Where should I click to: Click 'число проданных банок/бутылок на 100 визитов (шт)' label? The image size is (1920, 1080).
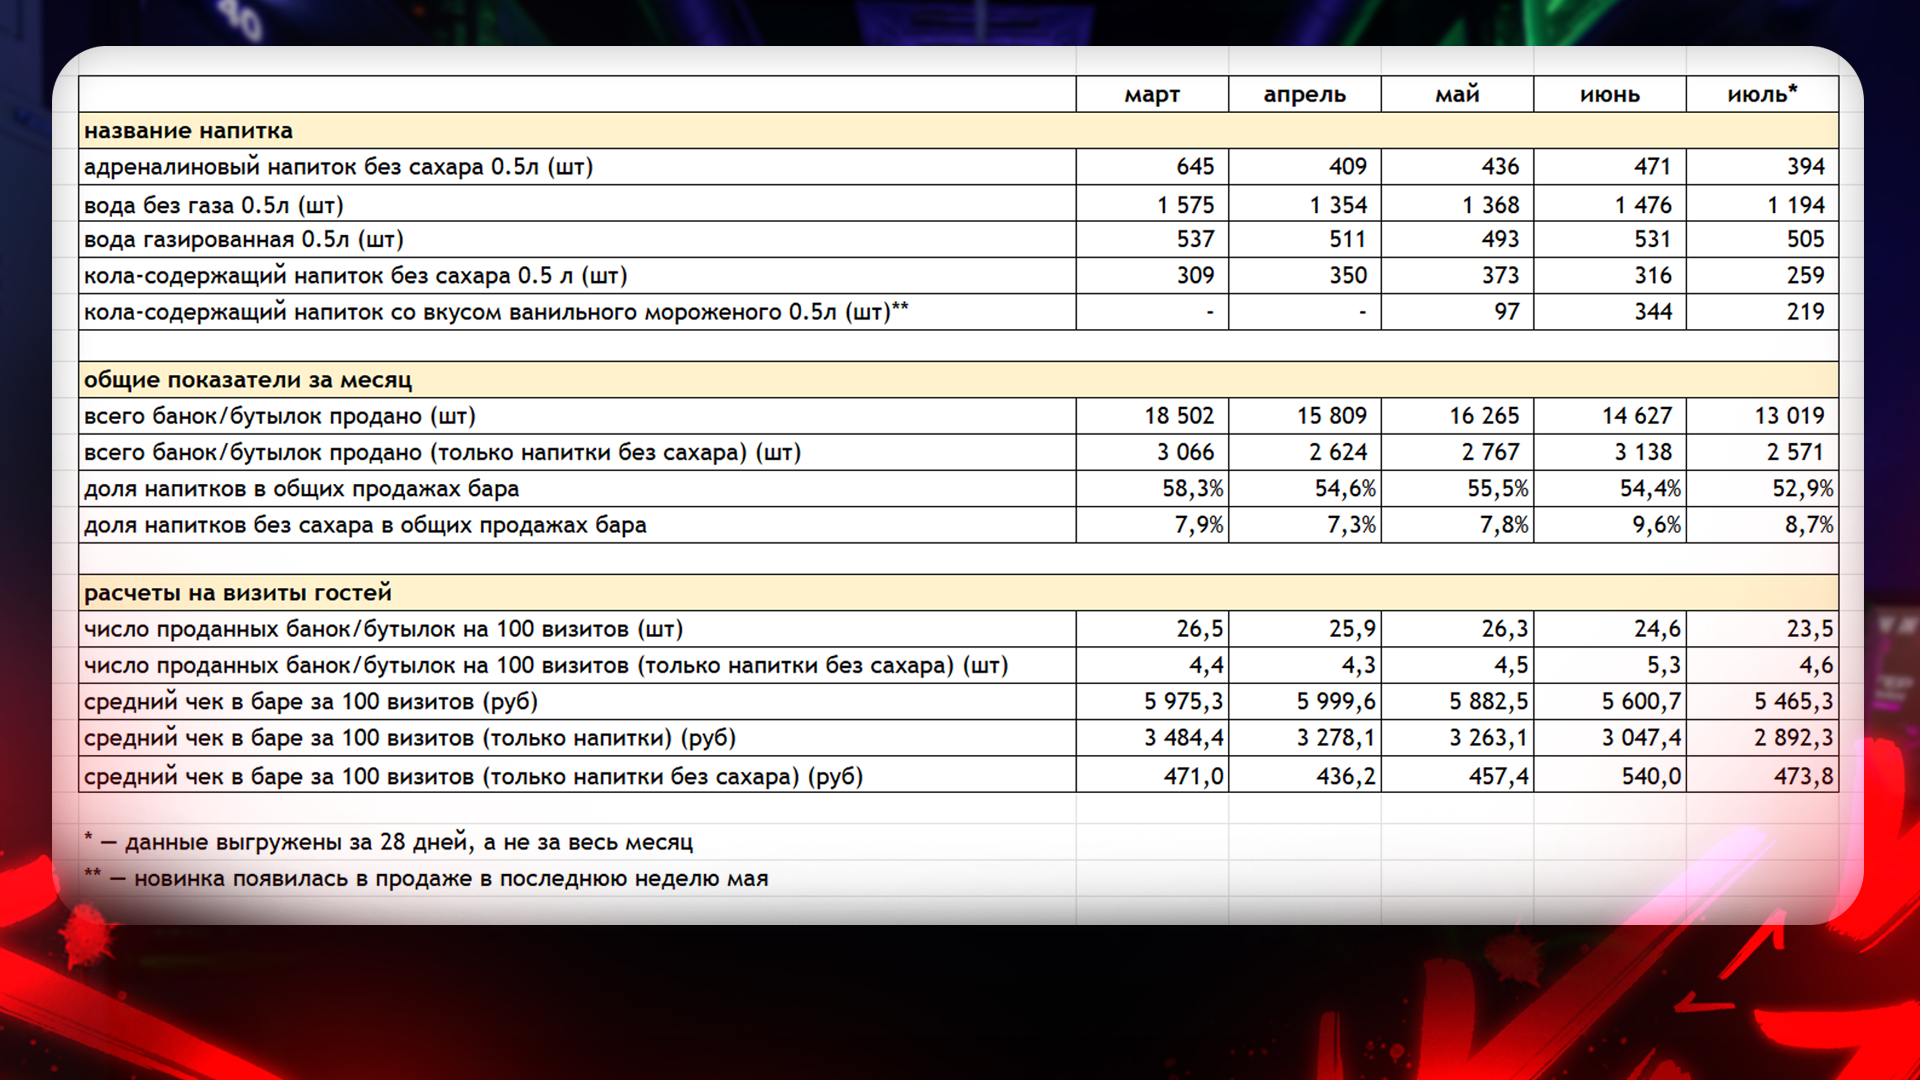383,629
